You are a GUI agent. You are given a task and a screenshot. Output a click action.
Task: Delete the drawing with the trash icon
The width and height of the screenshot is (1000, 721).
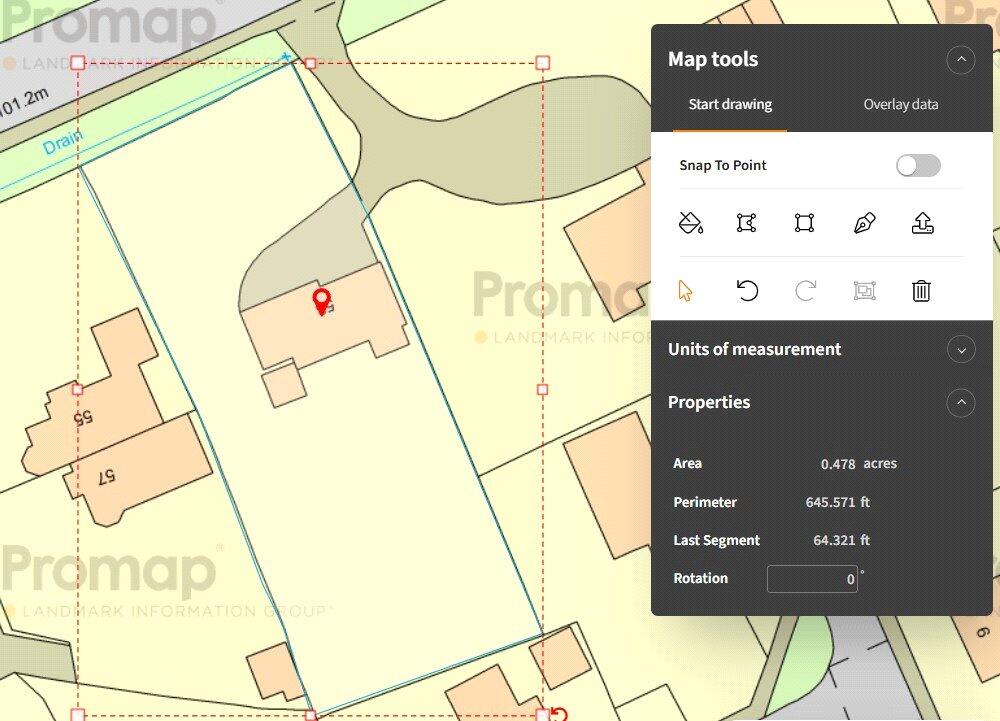(920, 291)
